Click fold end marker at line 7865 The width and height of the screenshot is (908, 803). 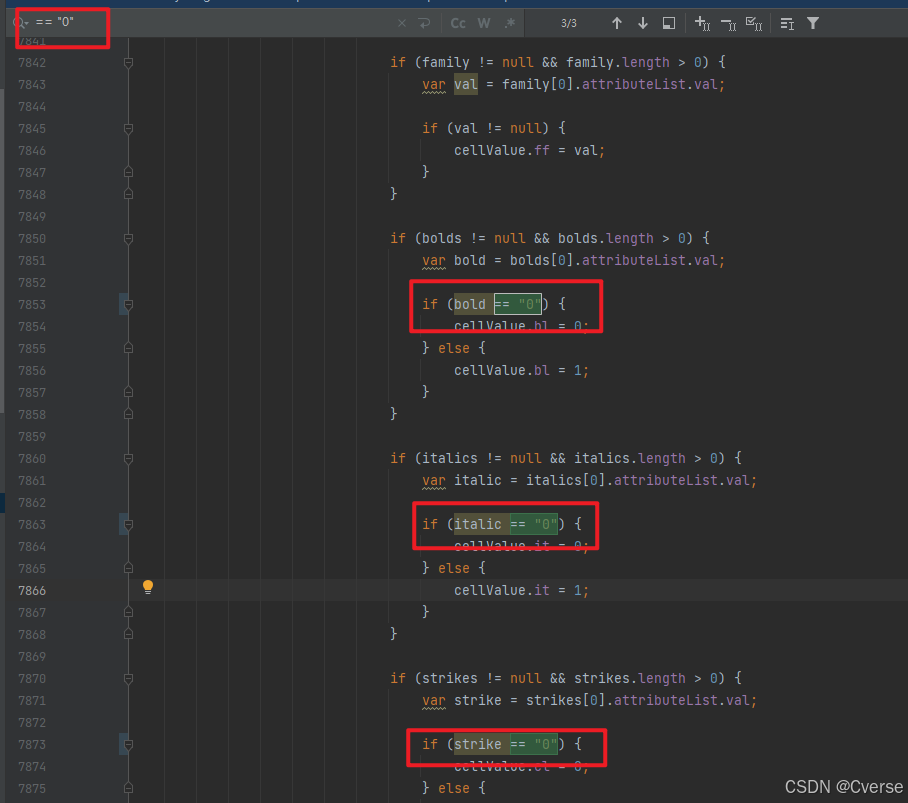click(x=129, y=568)
